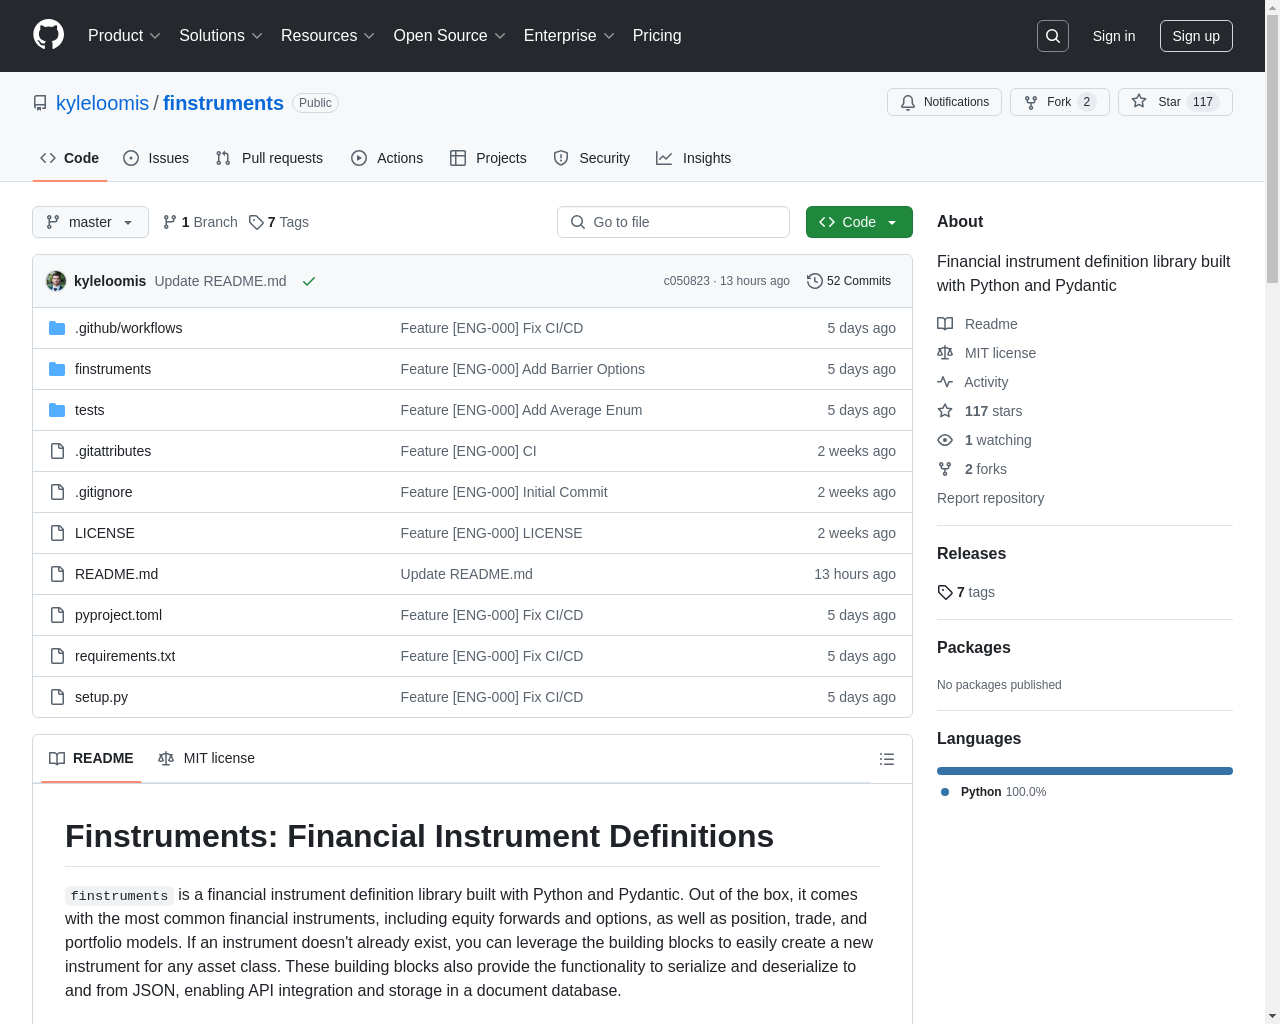
Task: Click the Sign in link
Action: coord(1114,36)
